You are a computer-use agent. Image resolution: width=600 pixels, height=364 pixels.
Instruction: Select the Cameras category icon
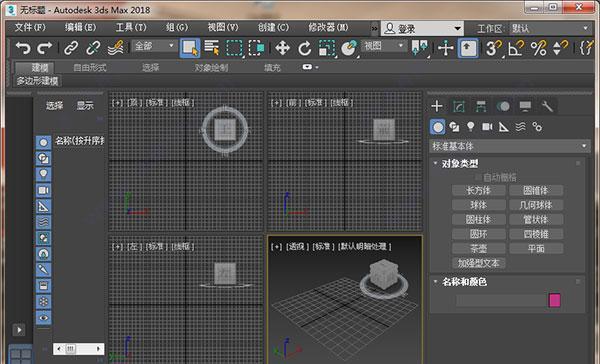487,127
